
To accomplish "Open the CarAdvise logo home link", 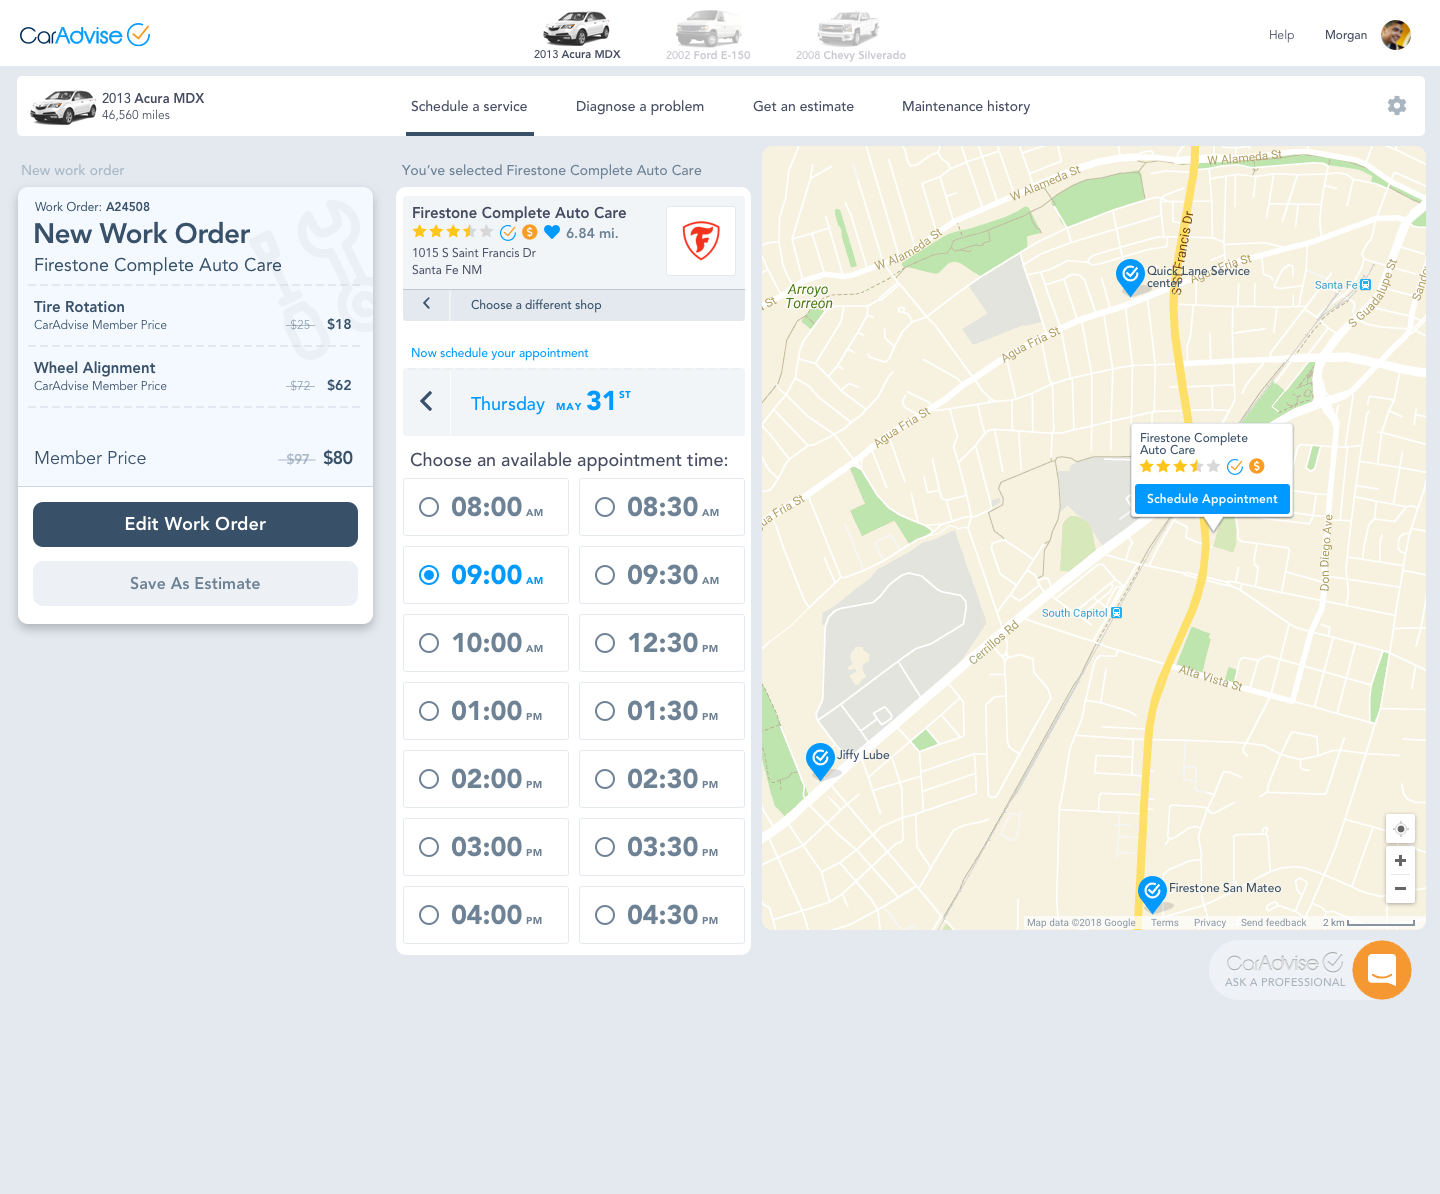I will coord(85,35).
